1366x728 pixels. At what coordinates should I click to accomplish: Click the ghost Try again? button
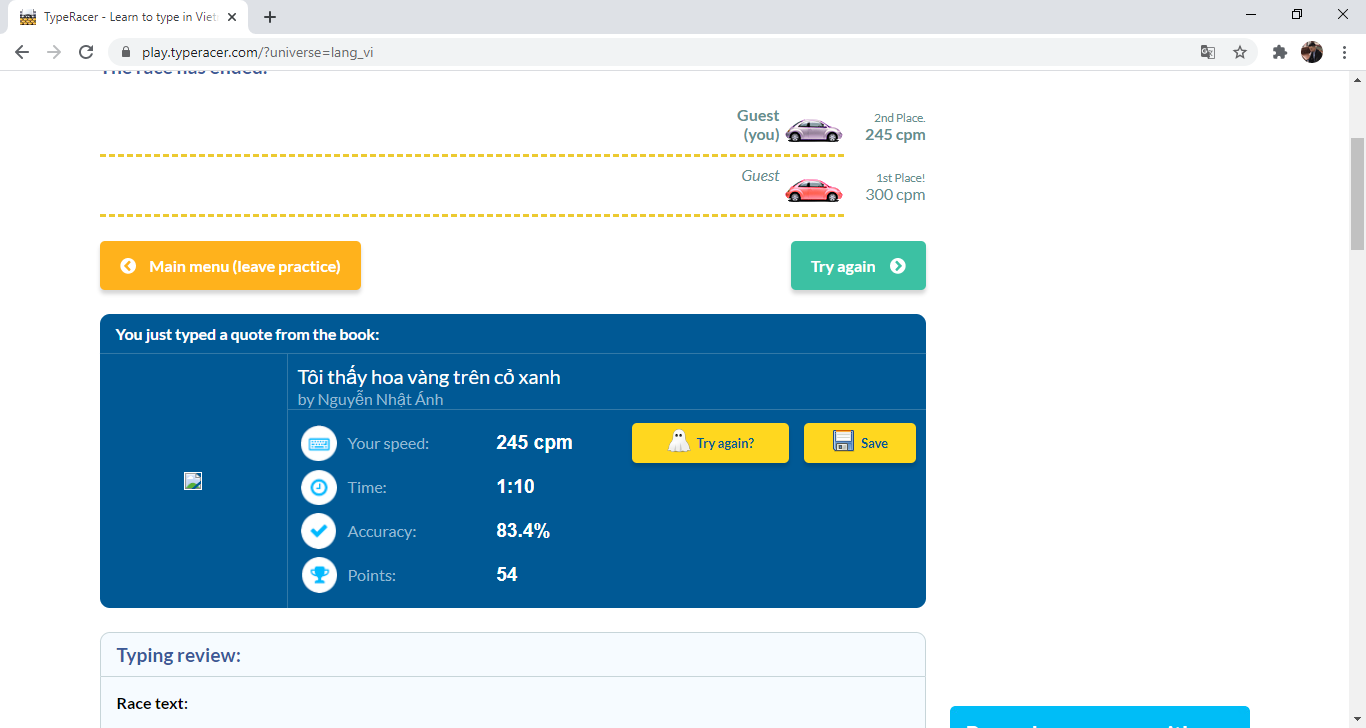click(x=710, y=443)
